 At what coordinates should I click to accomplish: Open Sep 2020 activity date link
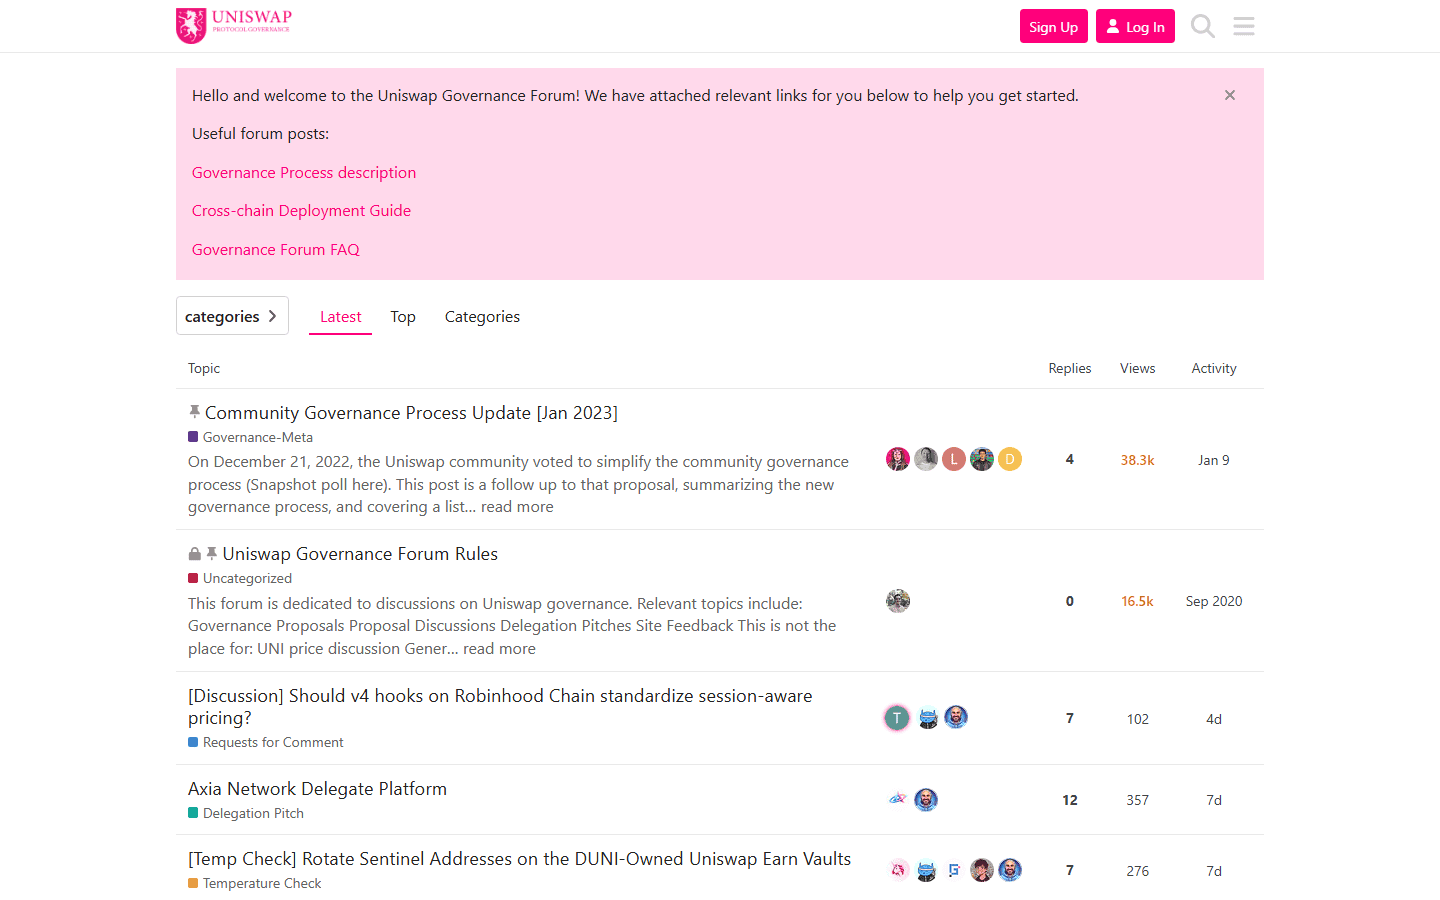pos(1214,601)
